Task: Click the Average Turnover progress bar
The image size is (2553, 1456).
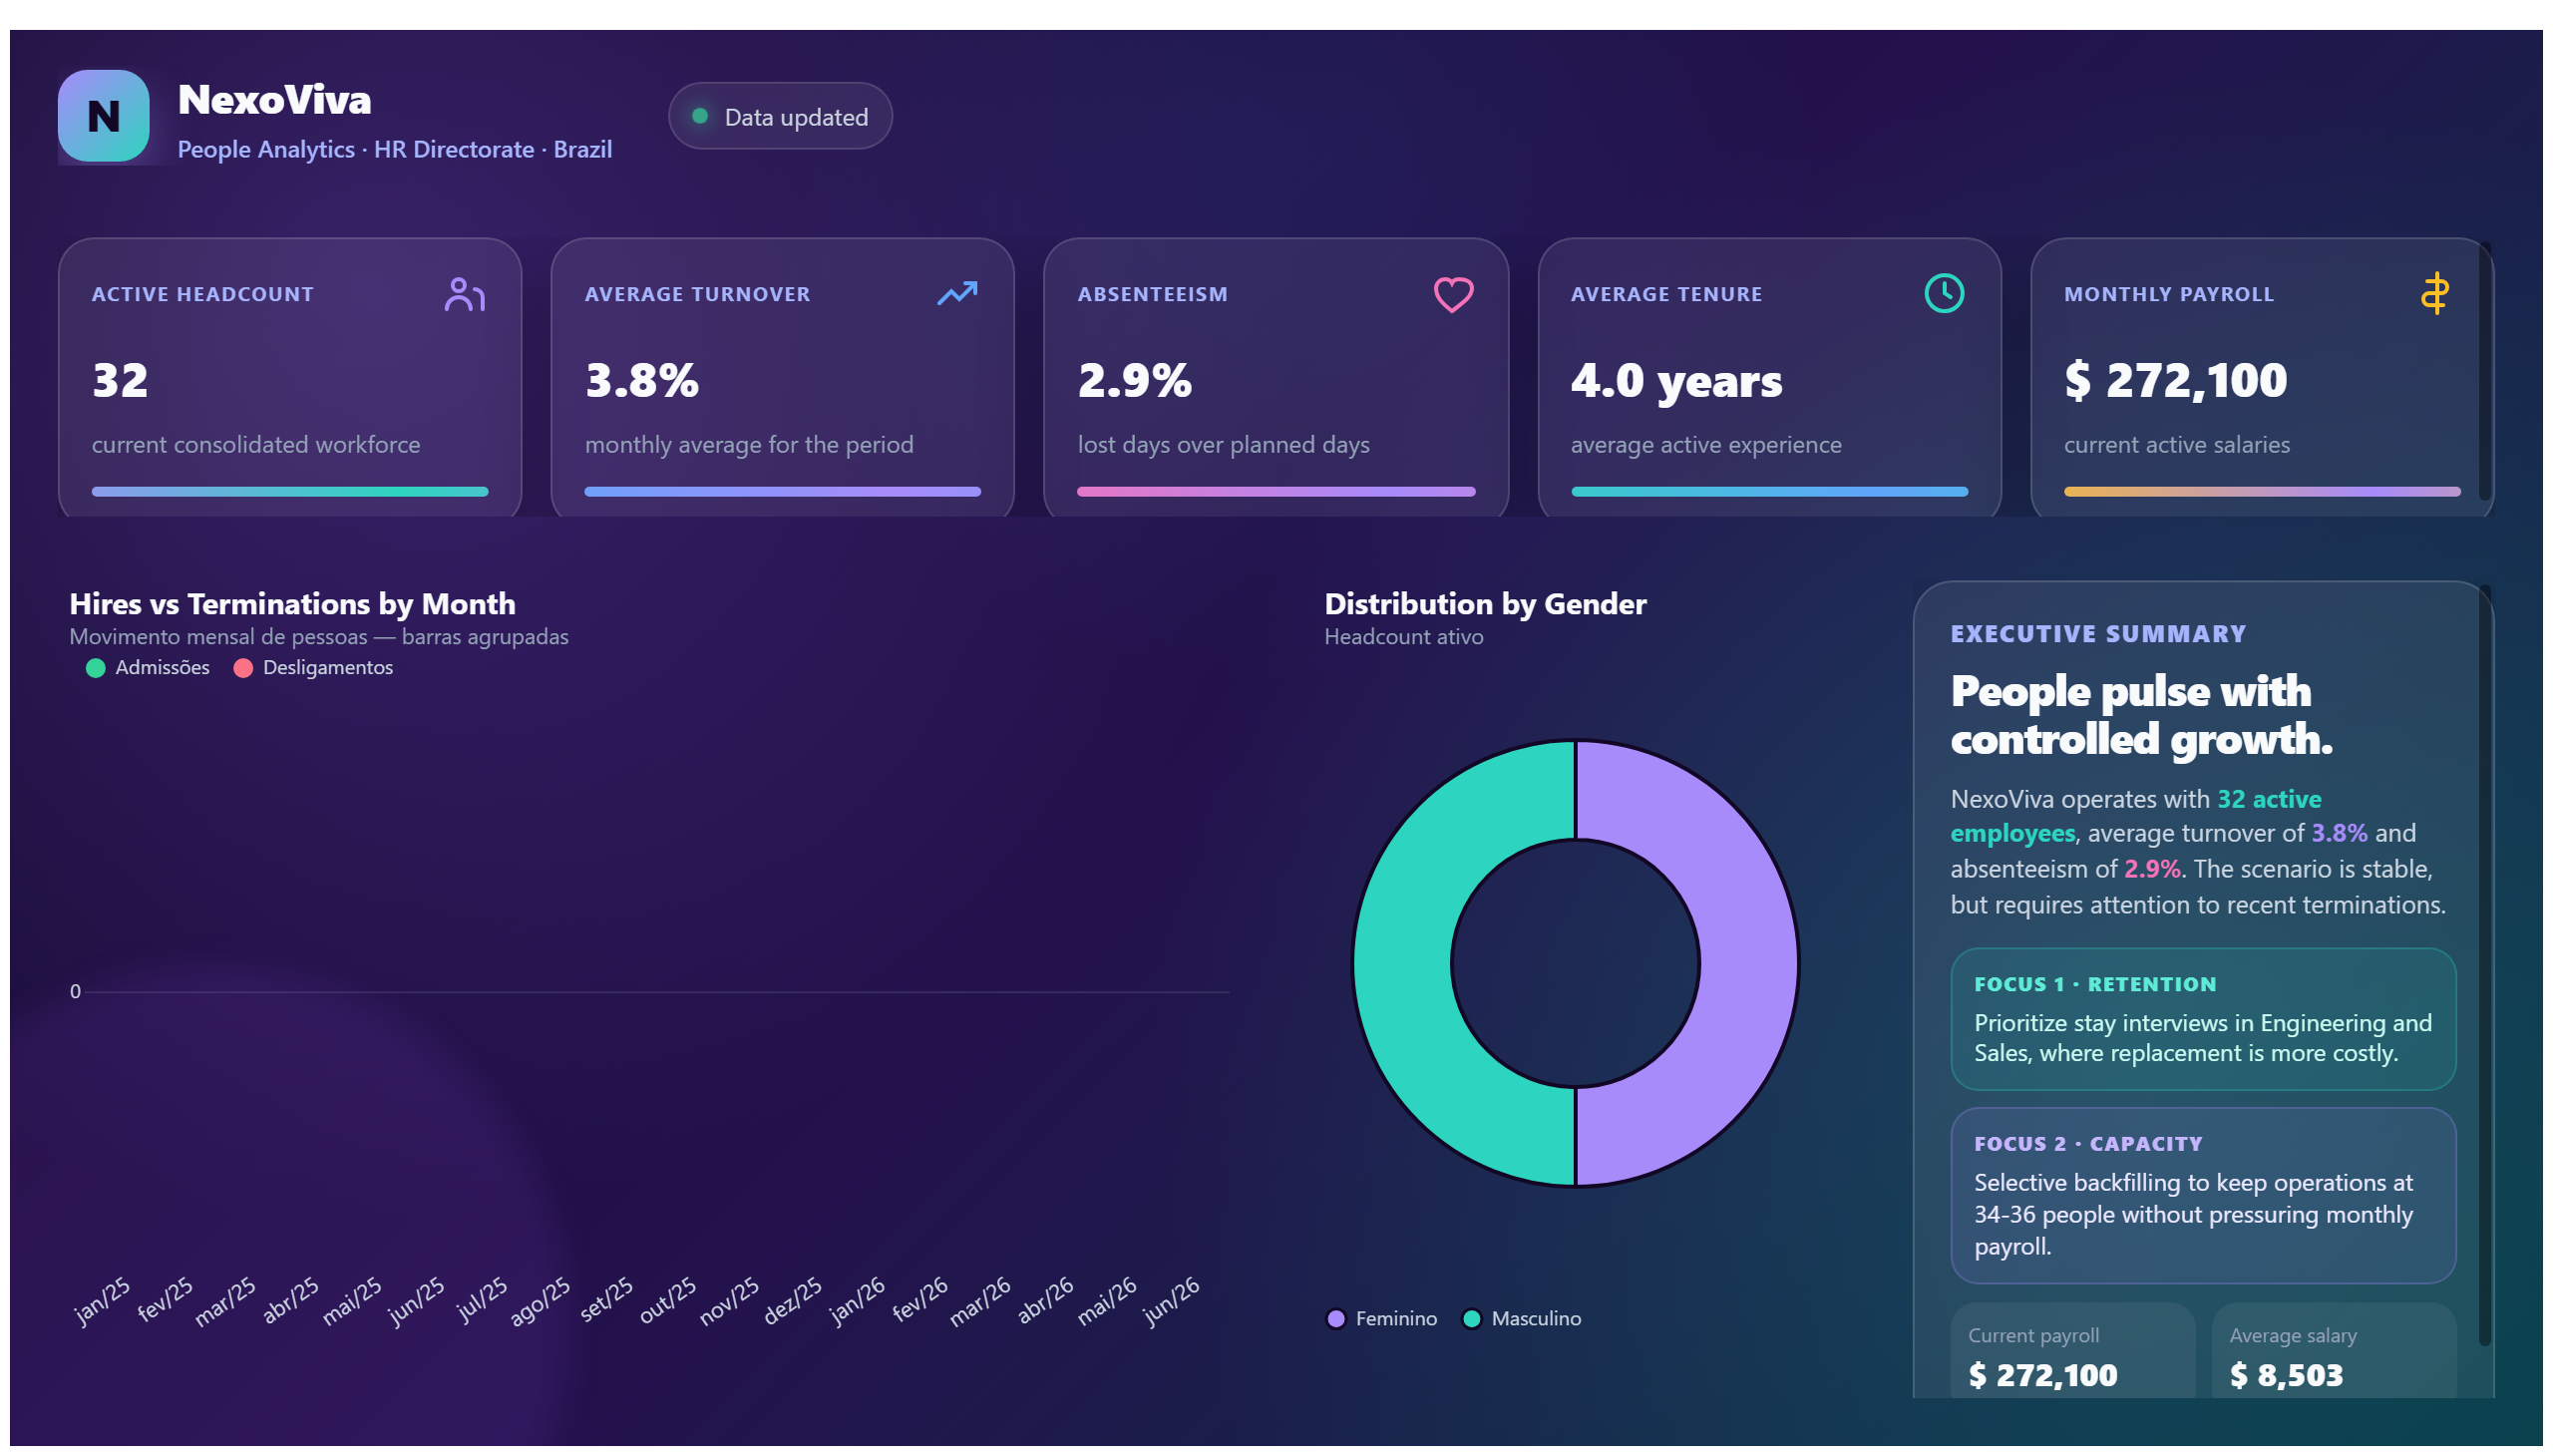Action: tap(782, 491)
